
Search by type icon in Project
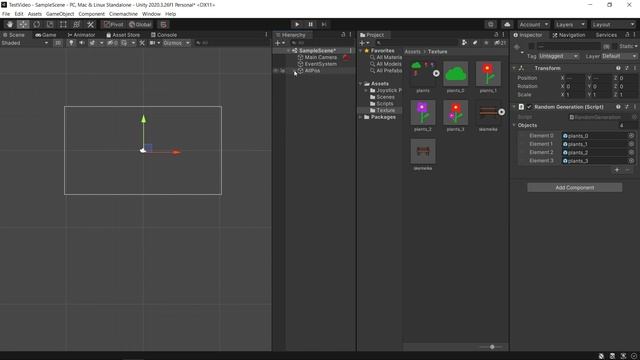[464, 43]
